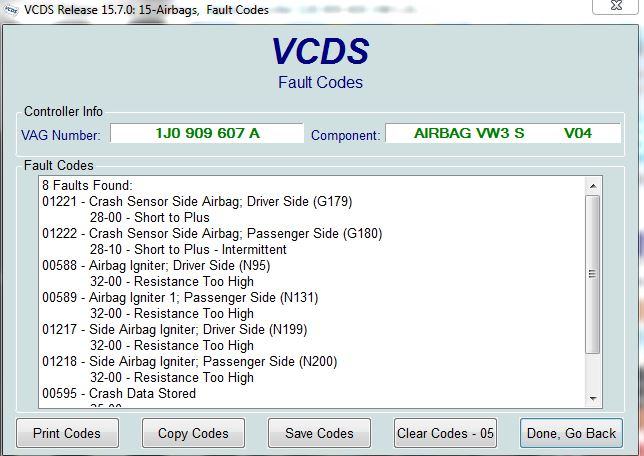Image resolution: width=644 pixels, height=456 pixels.
Task: Close the VCDS window
Action: tap(616, 6)
